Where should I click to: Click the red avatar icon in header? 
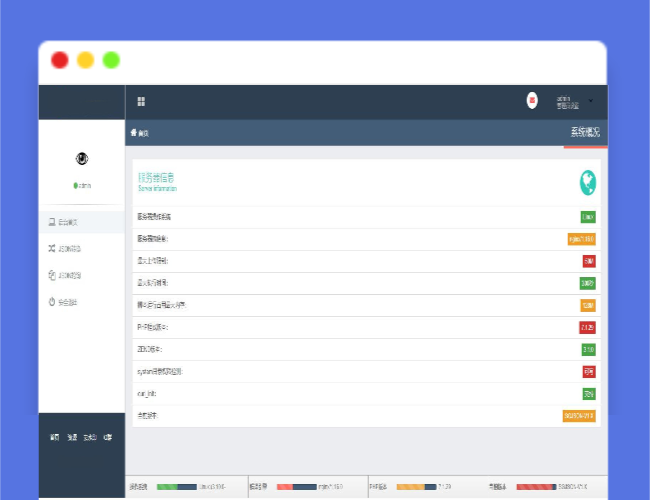[x=532, y=100]
